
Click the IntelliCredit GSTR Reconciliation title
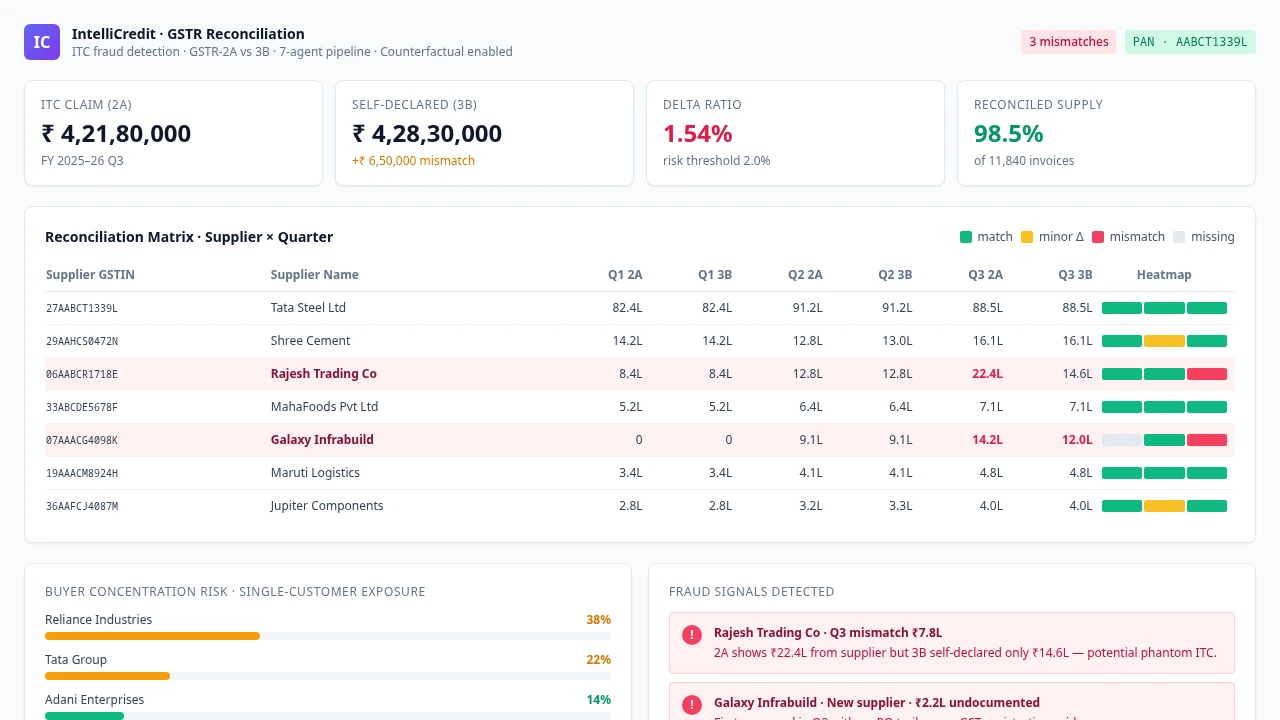point(188,34)
